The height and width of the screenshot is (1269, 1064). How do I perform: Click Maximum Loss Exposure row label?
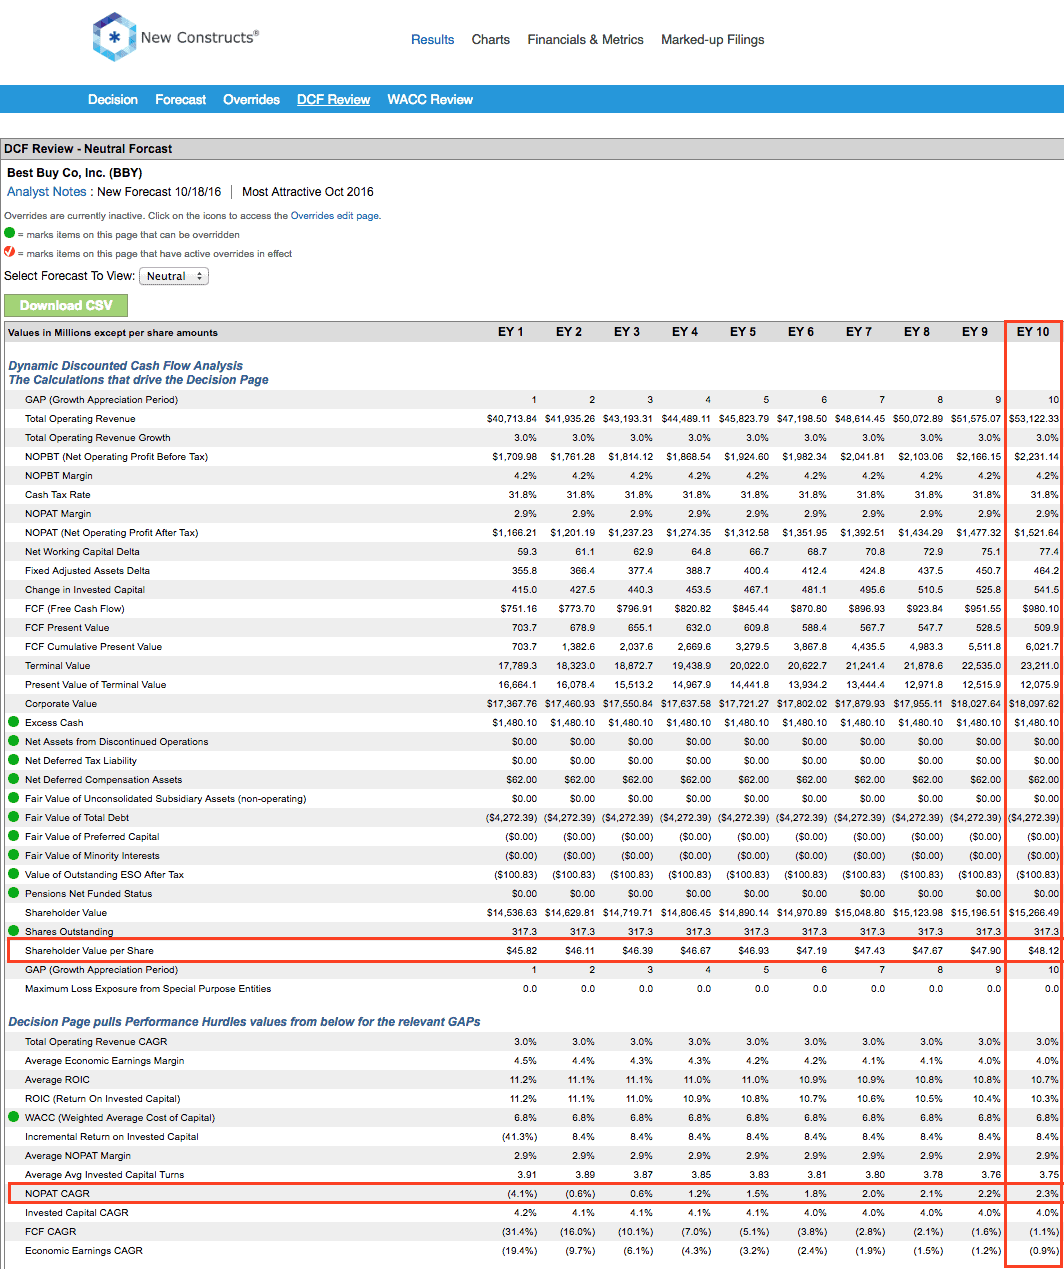148,988
